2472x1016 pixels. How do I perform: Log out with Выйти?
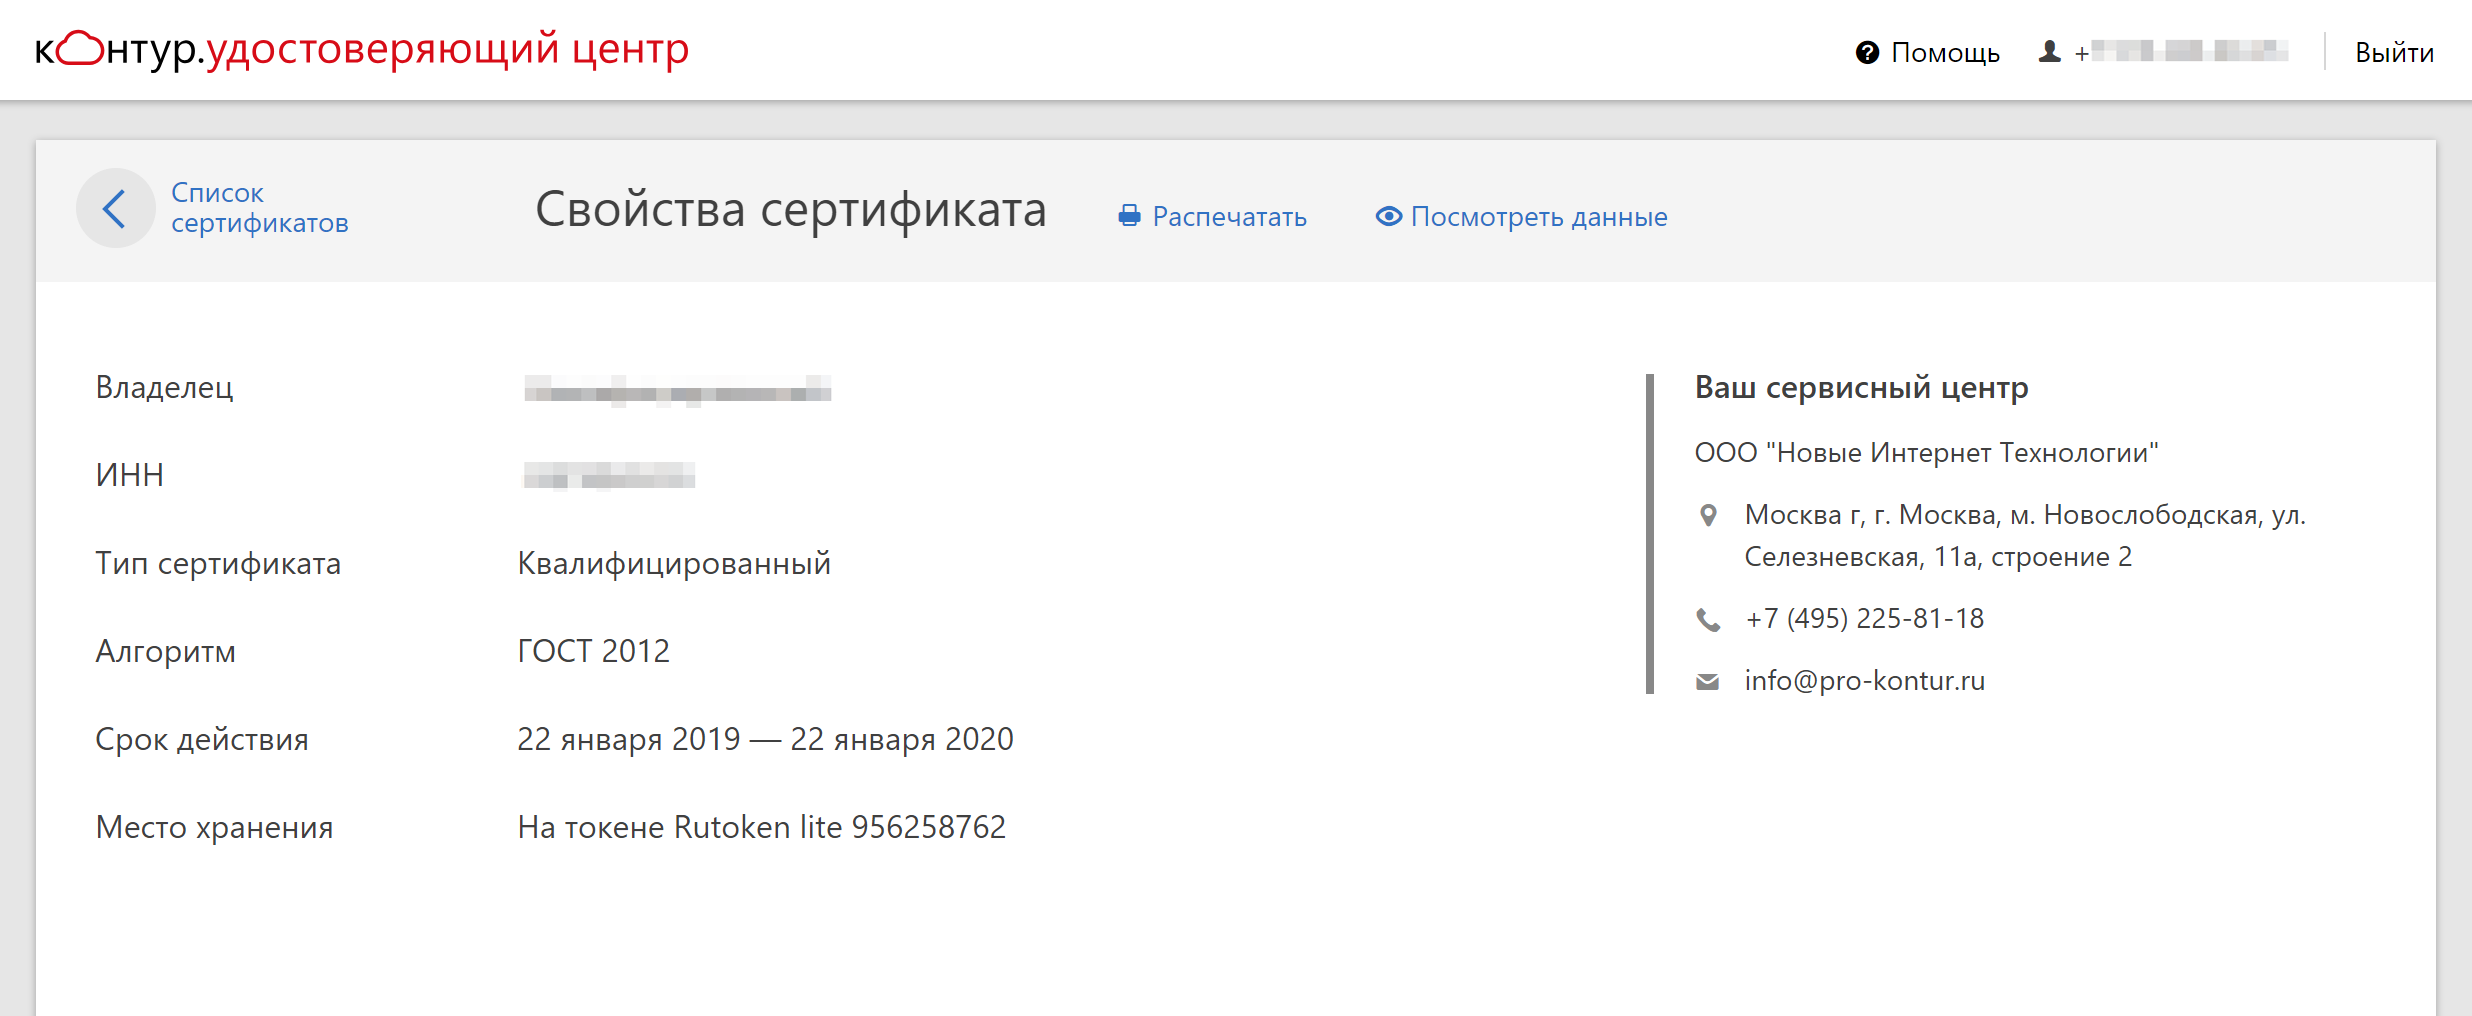[2394, 53]
